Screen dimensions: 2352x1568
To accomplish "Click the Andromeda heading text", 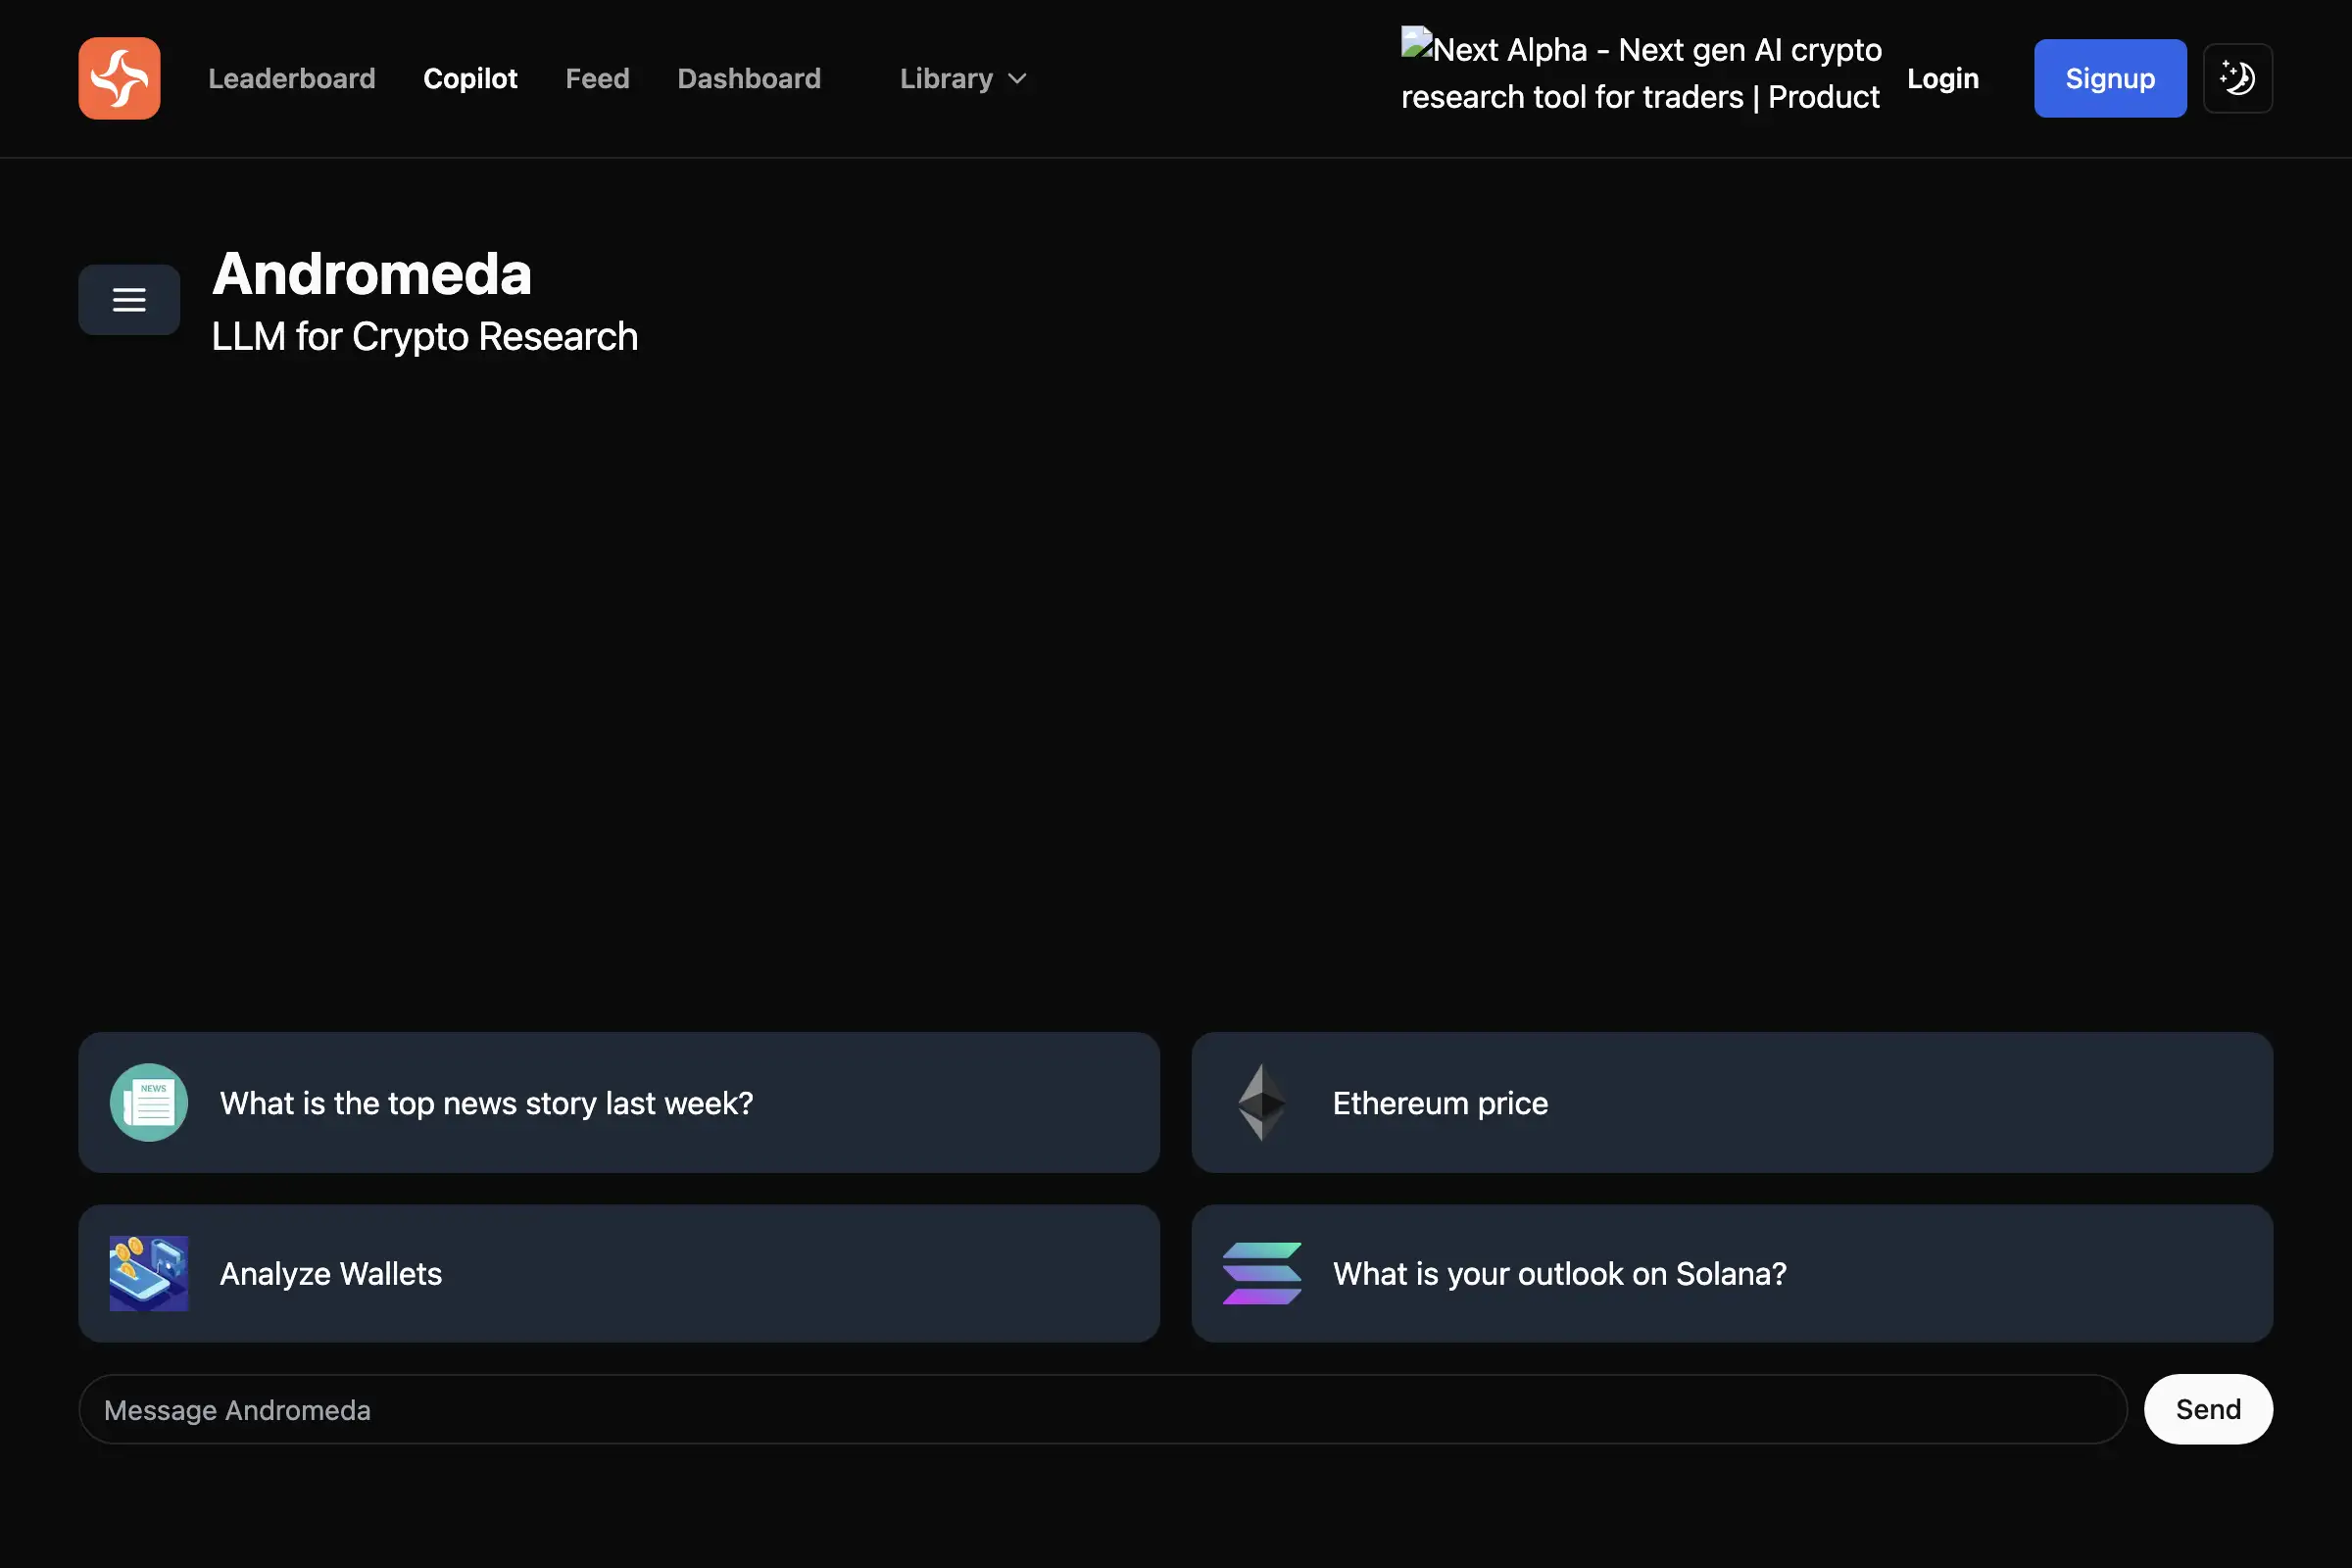I will [x=371, y=273].
